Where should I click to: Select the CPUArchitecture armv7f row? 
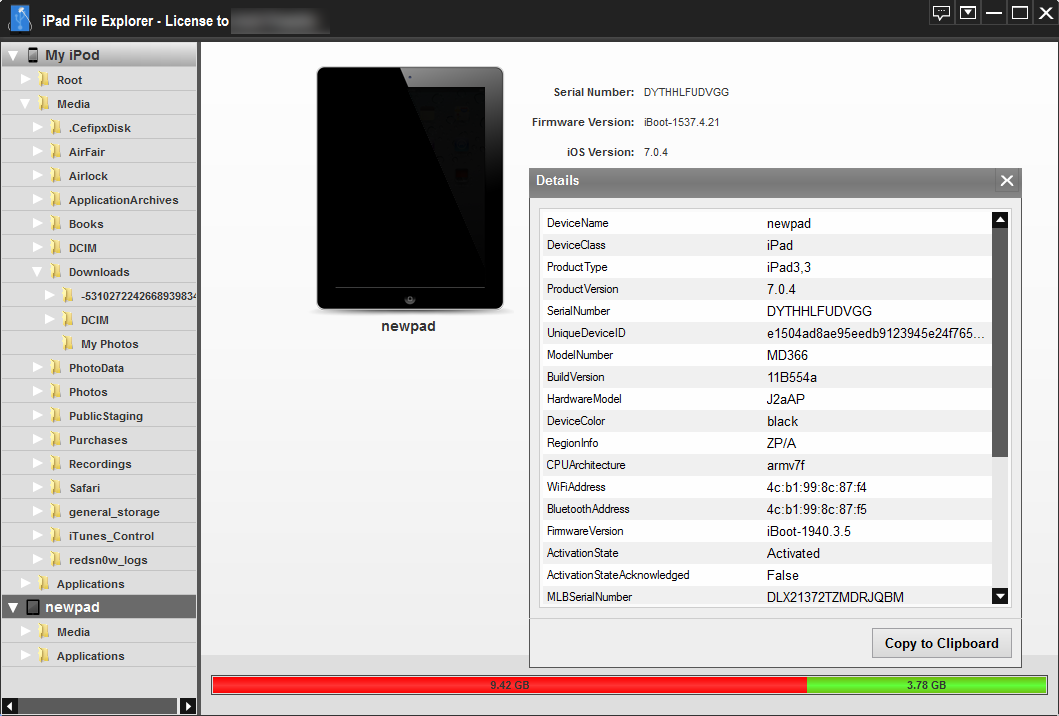pyautogui.click(x=765, y=465)
